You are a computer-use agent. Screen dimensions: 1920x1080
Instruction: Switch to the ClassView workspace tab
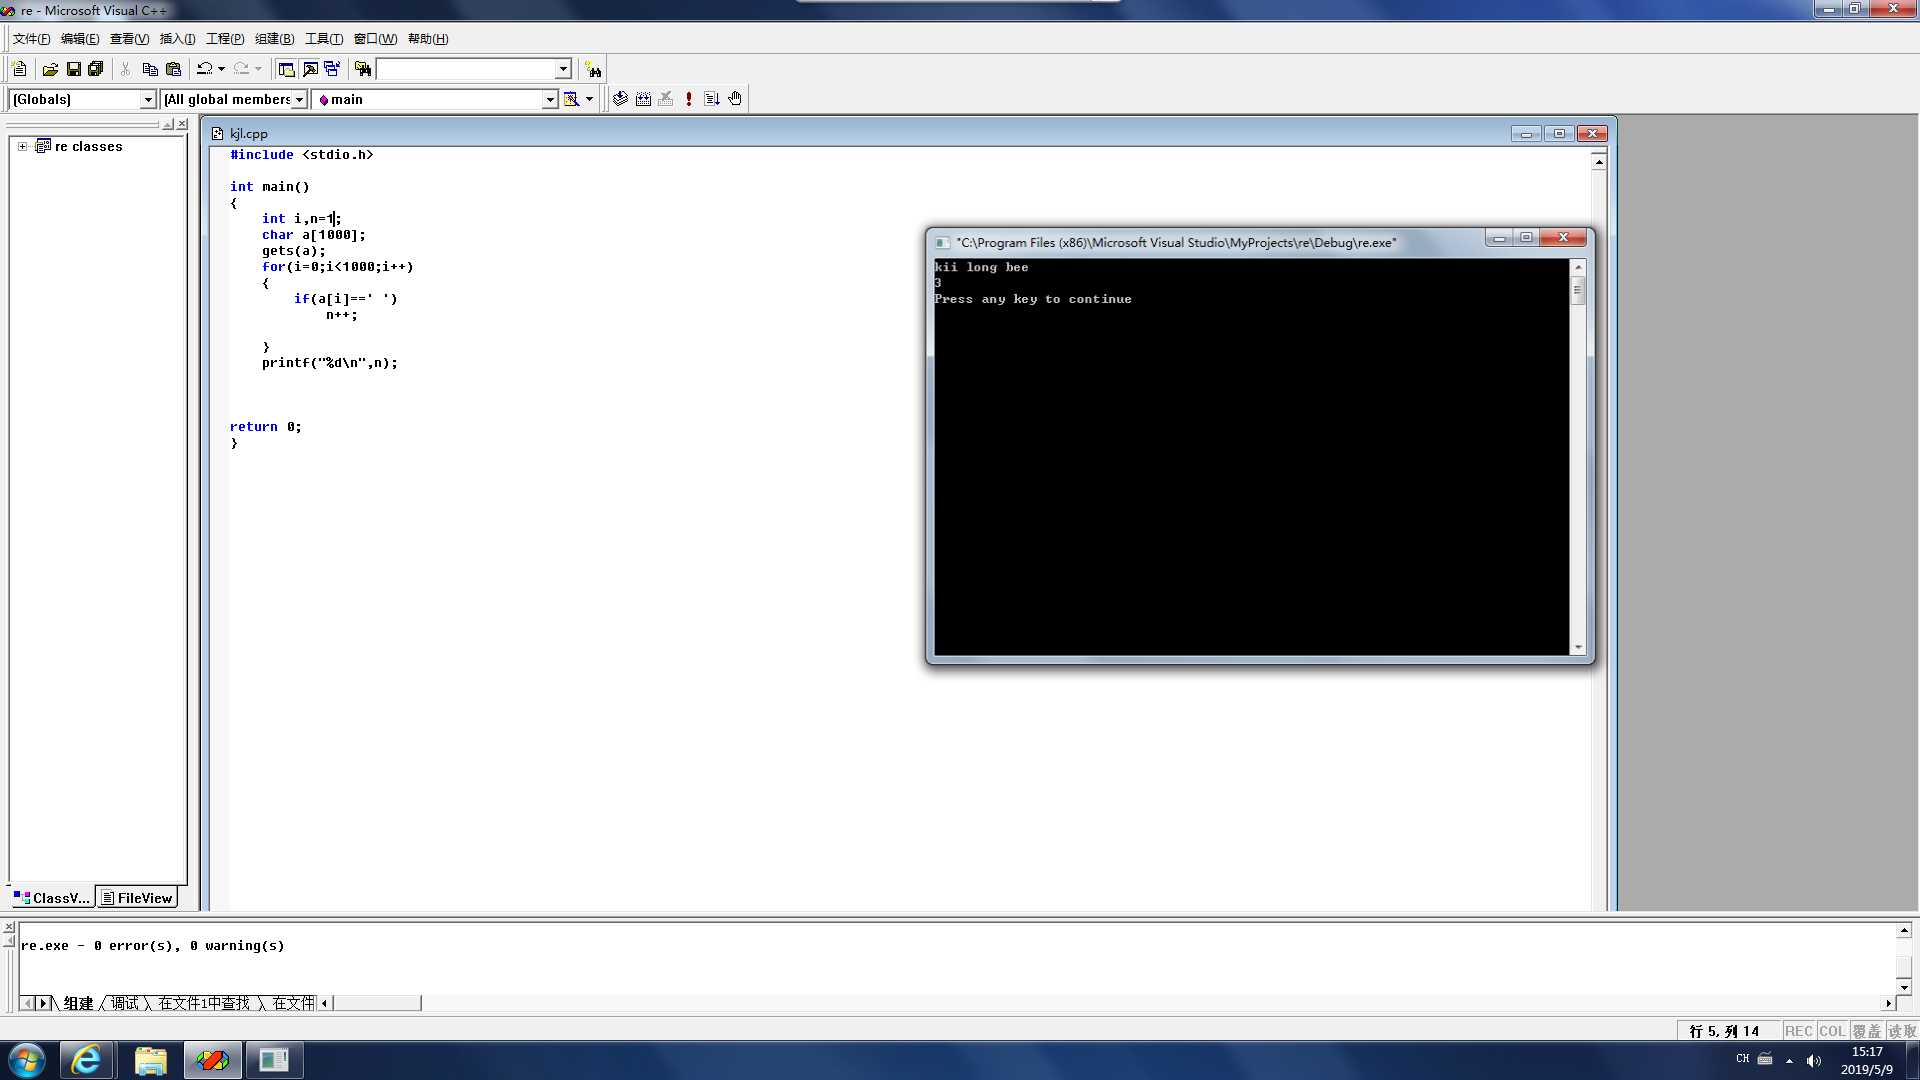(52, 897)
